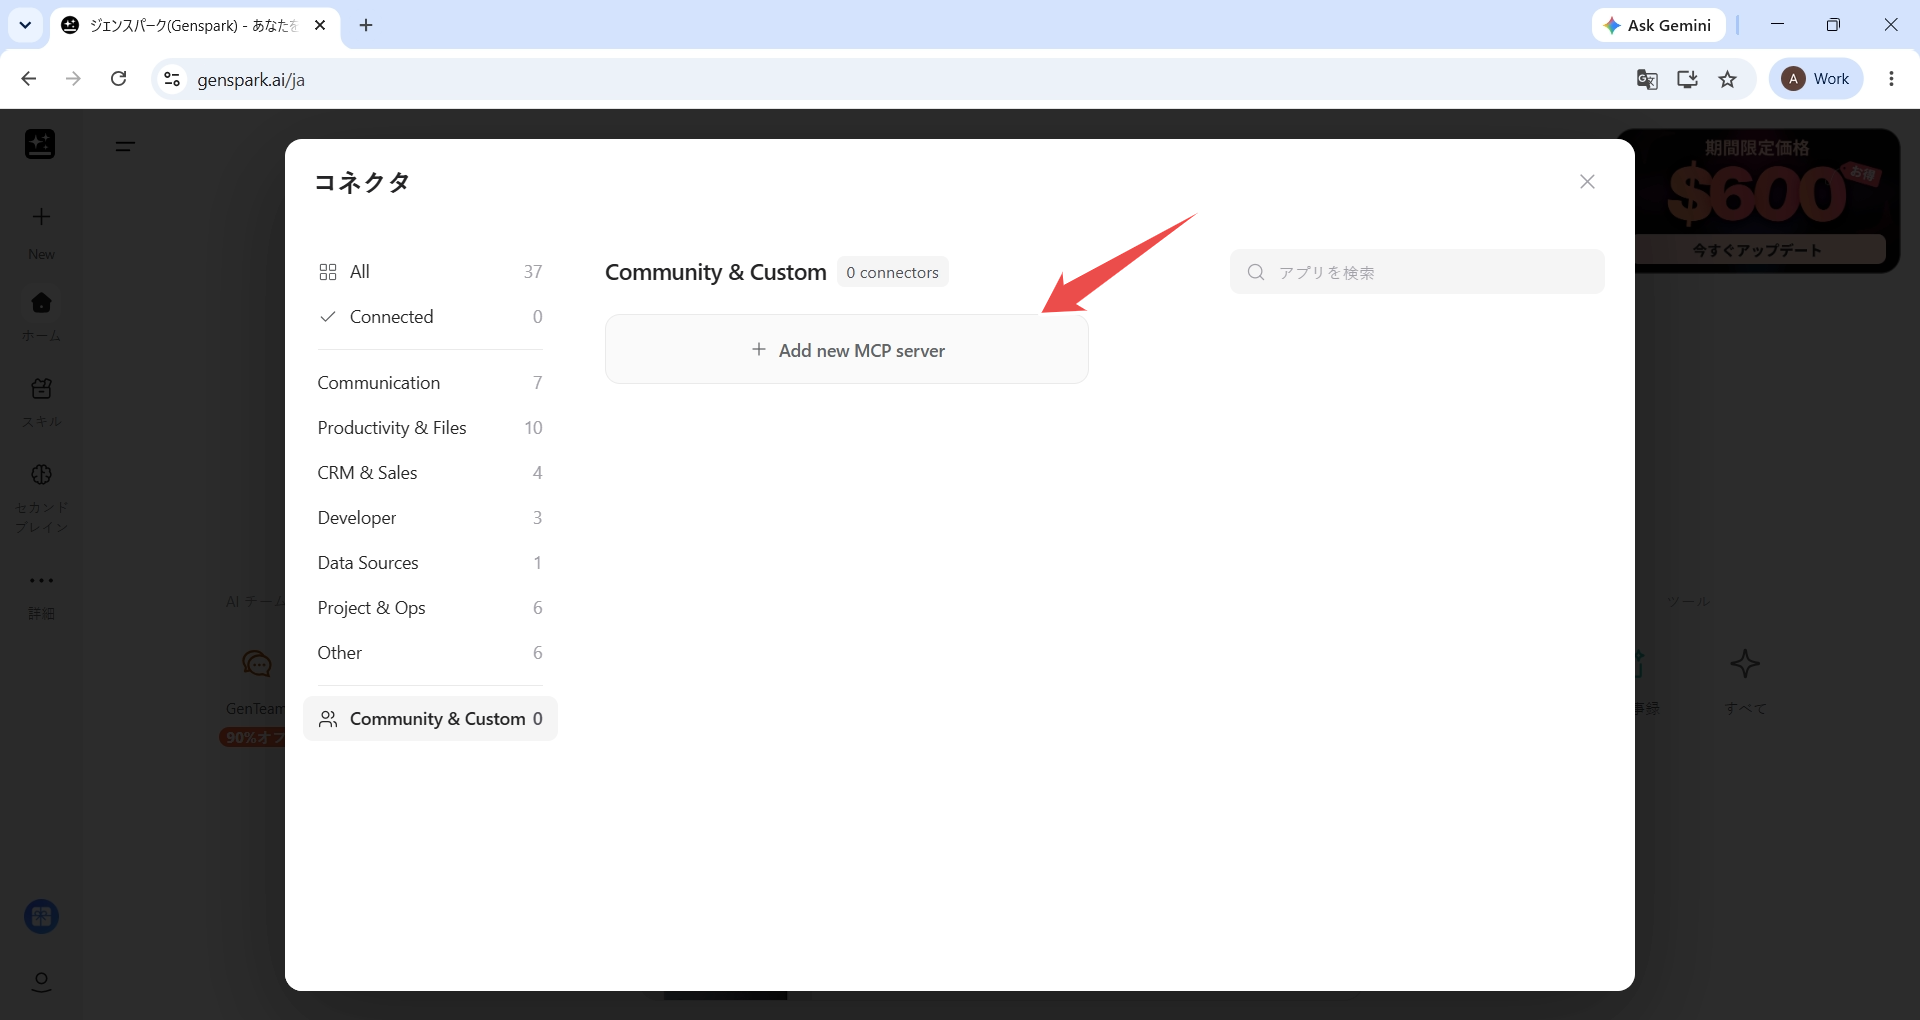
Task: Select Community & Custom category
Action: (x=430, y=719)
